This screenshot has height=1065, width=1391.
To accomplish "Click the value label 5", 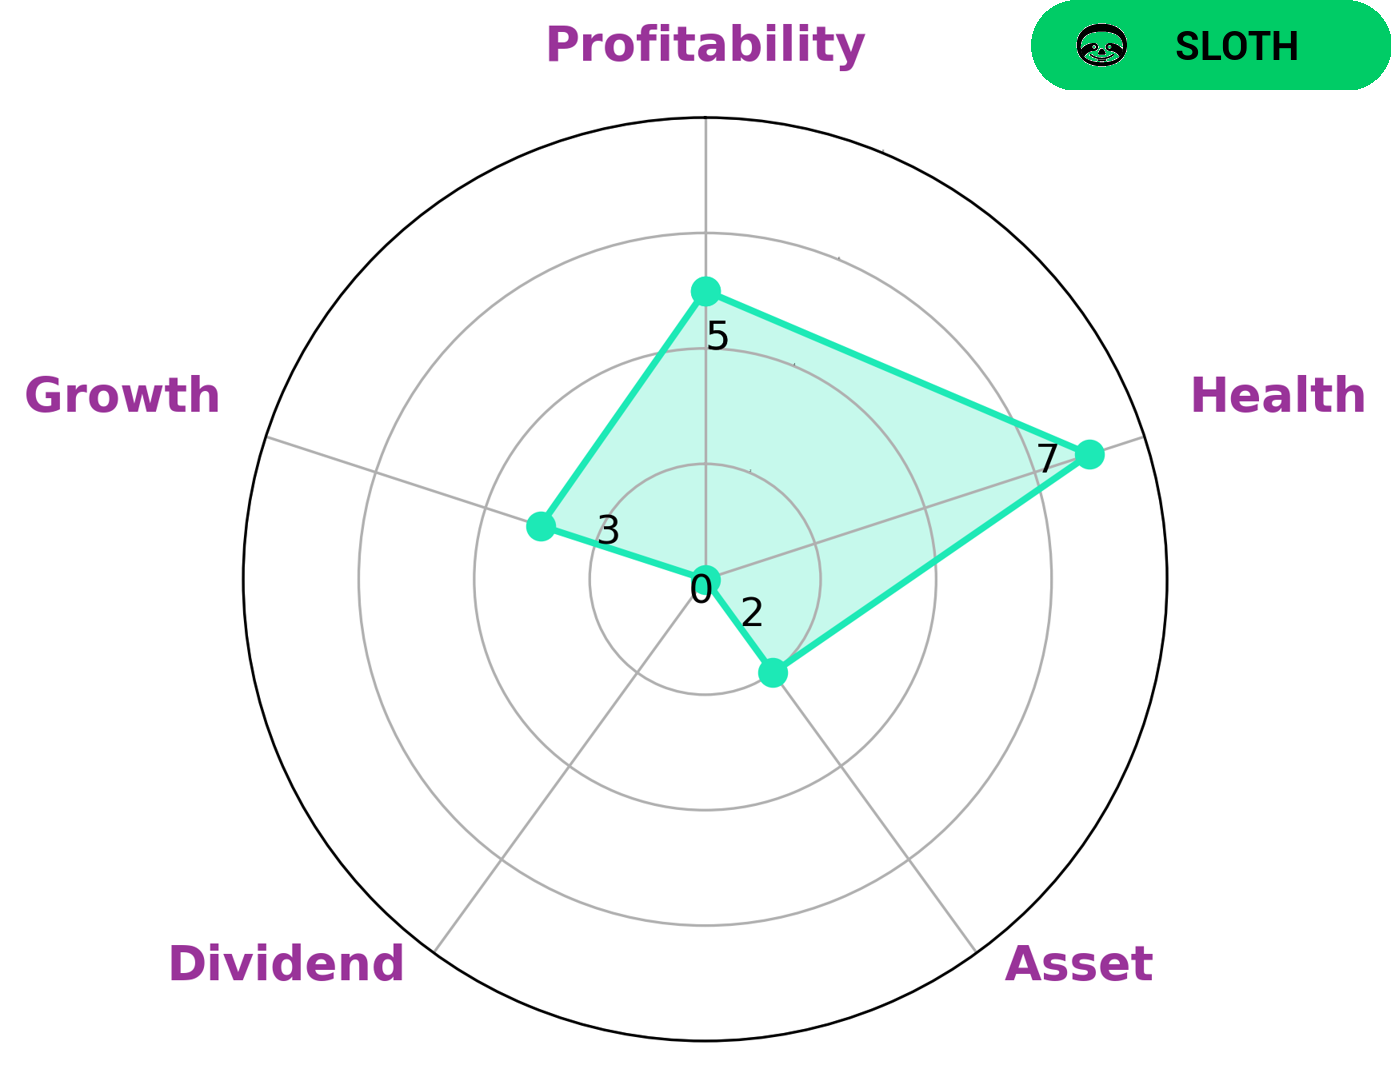I will click(717, 337).
